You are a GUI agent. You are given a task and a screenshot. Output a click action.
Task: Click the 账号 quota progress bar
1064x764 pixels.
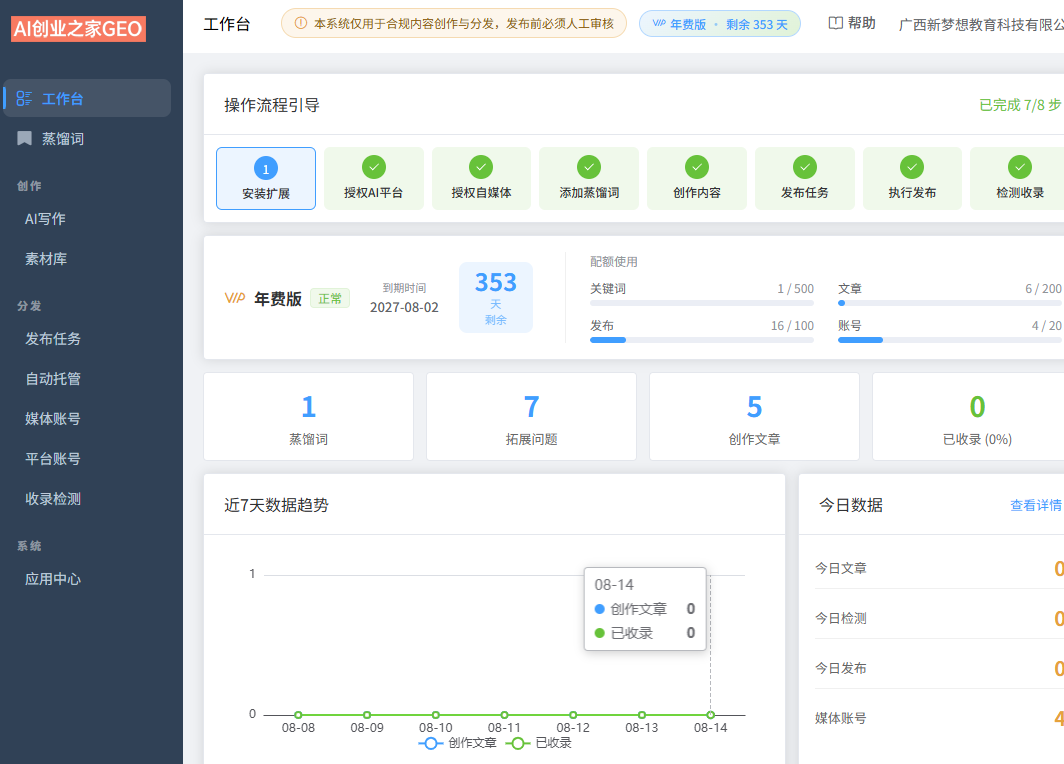pyautogui.click(x=950, y=340)
